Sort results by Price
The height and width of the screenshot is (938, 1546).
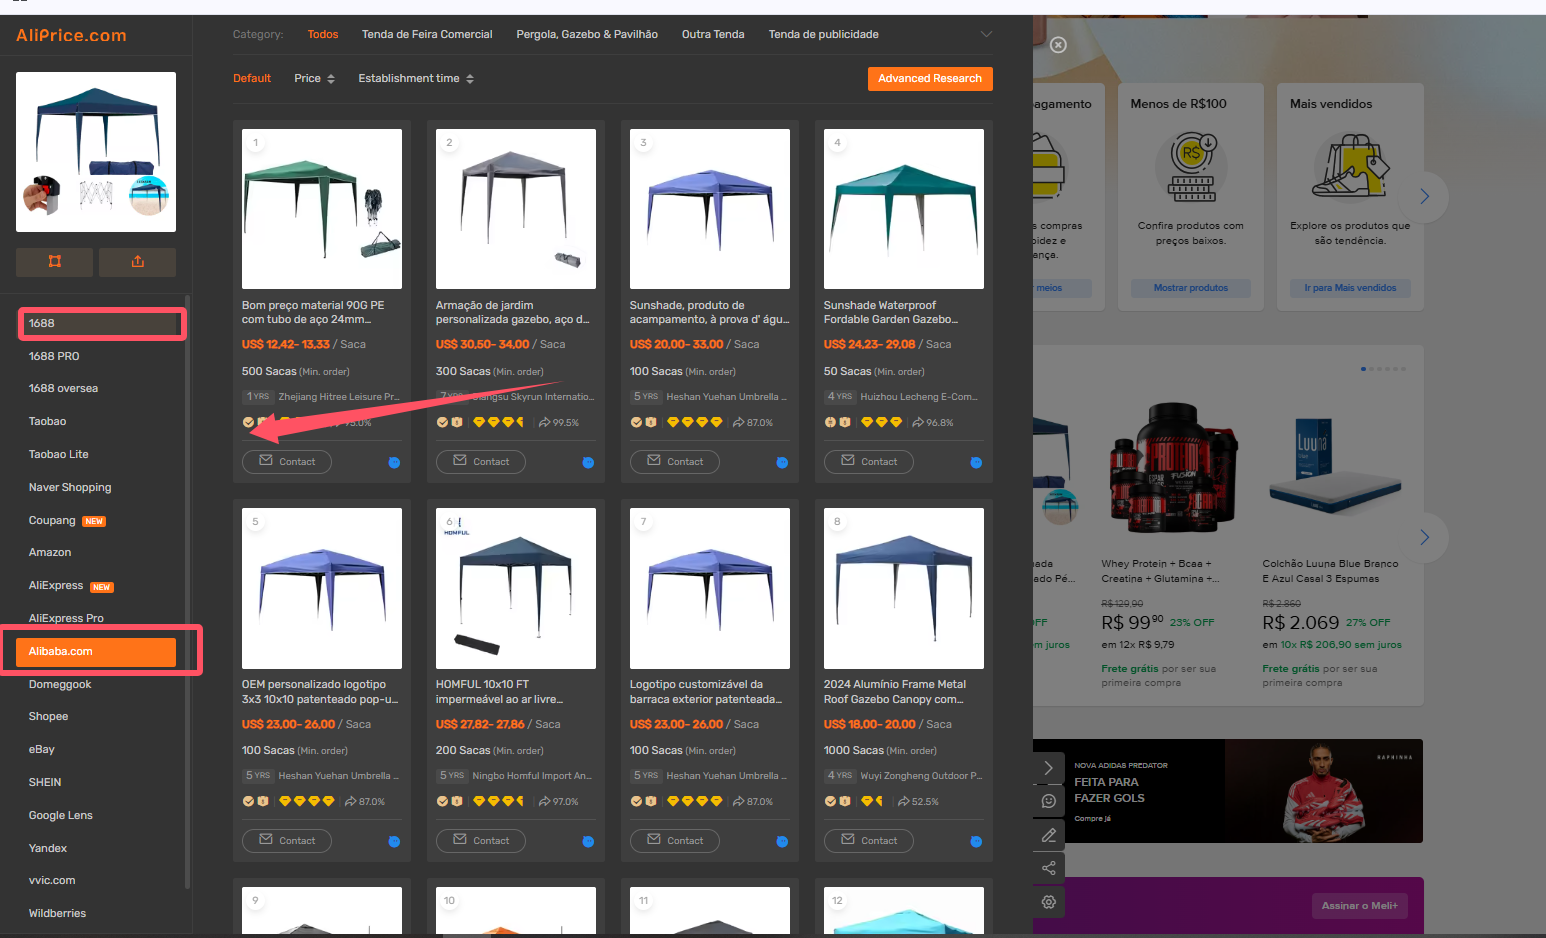314,78
